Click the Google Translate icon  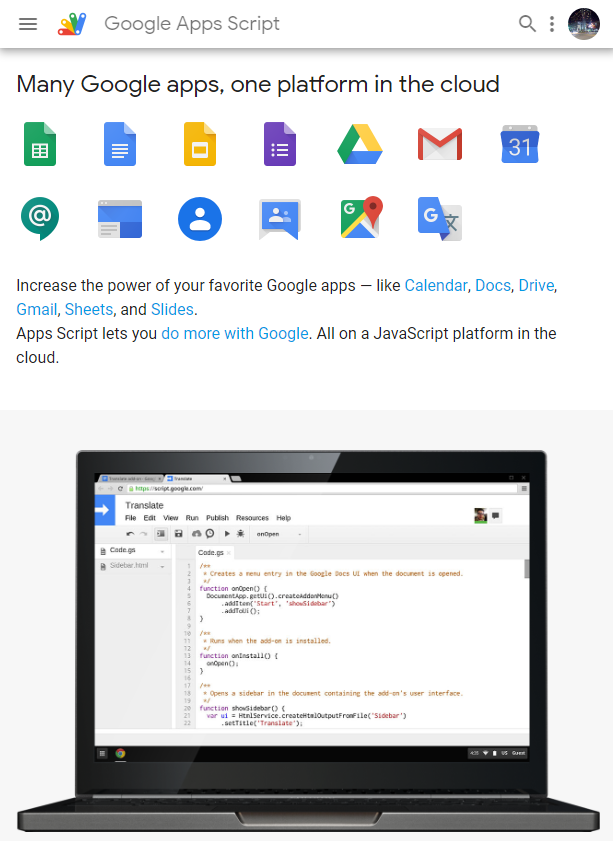pyautogui.click(x=440, y=219)
